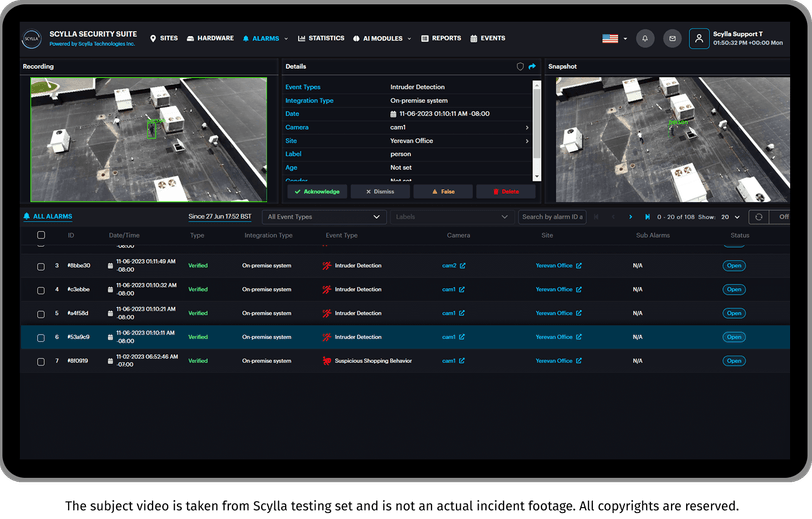
Task: Expand the Site Yerevan Office detail chevron
Action: pos(527,141)
